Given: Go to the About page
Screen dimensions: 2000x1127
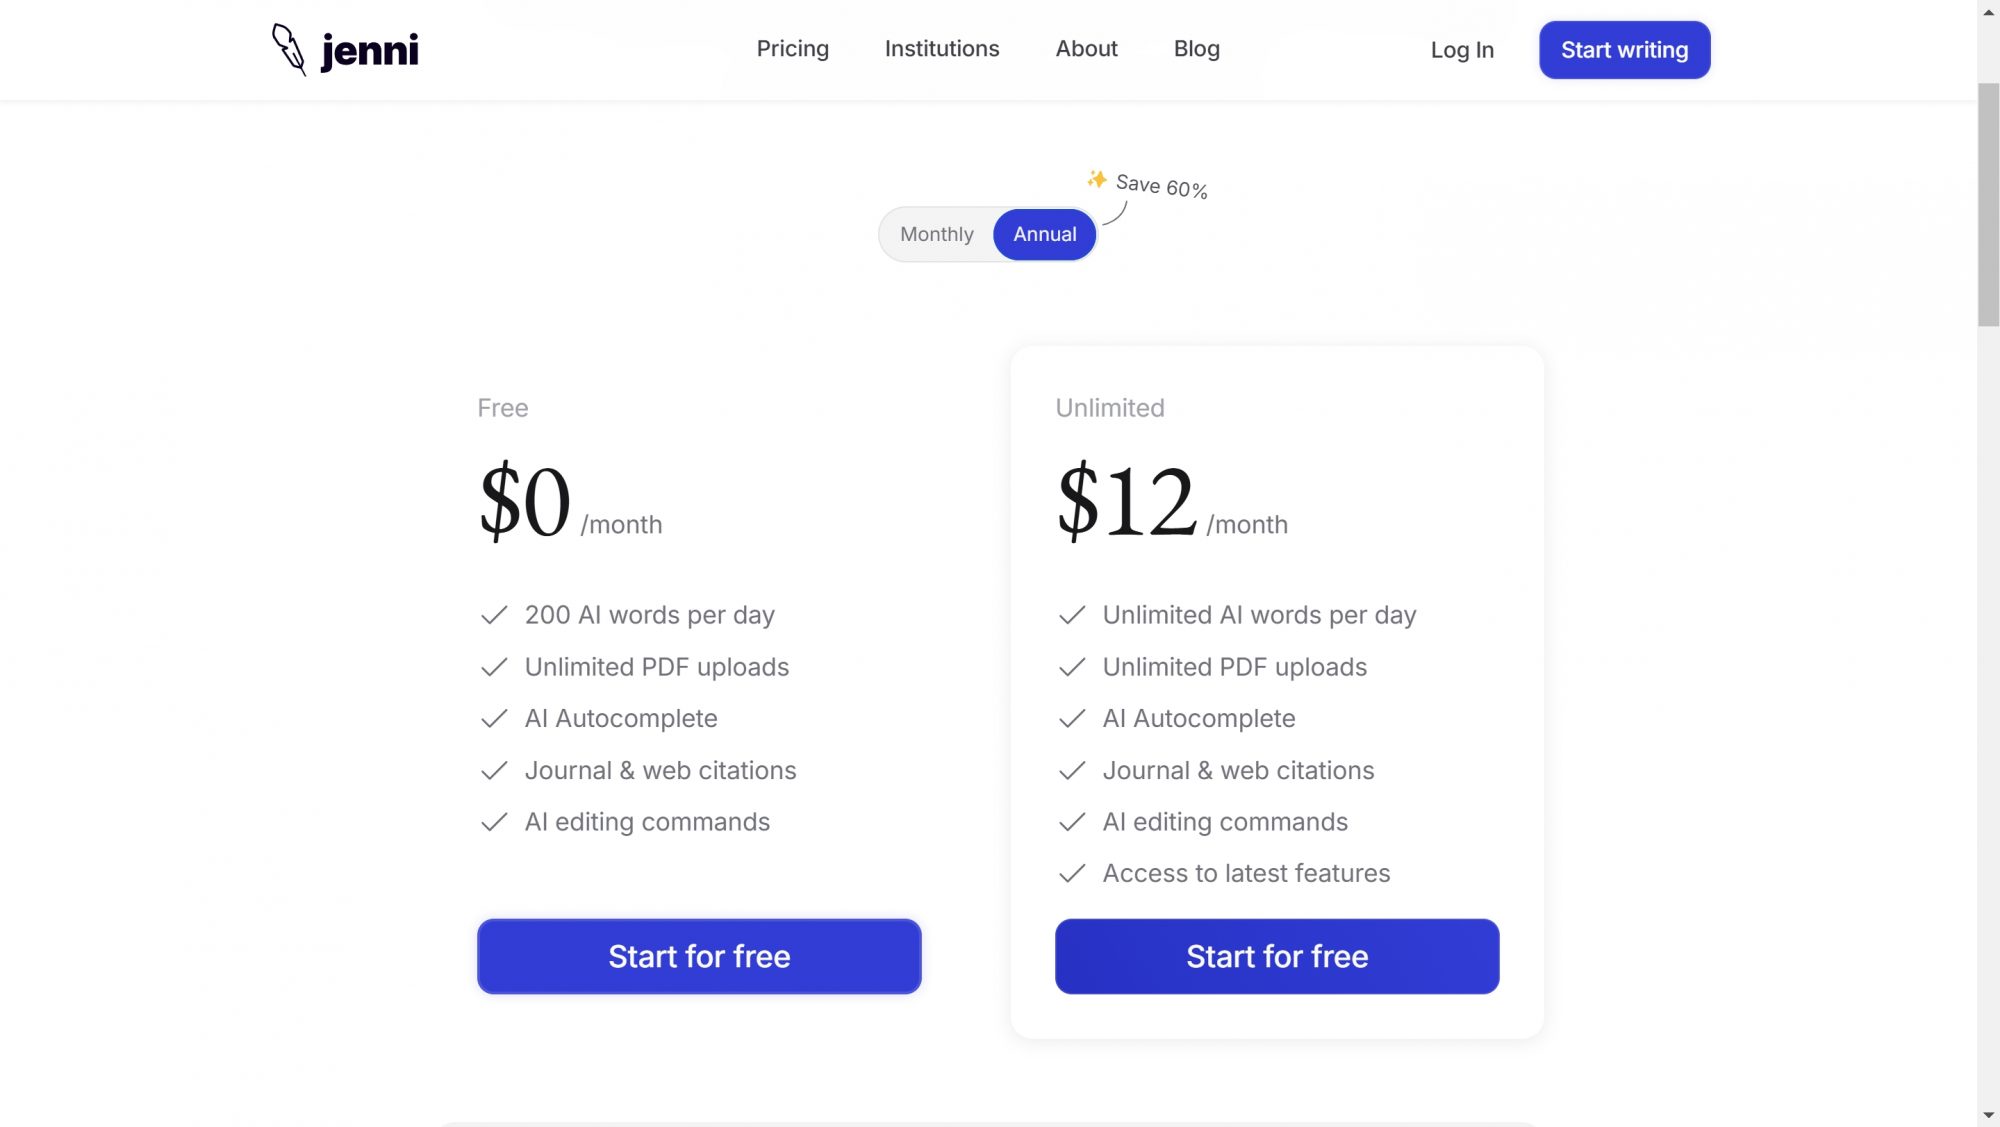Looking at the screenshot, I should (1086, 49).
